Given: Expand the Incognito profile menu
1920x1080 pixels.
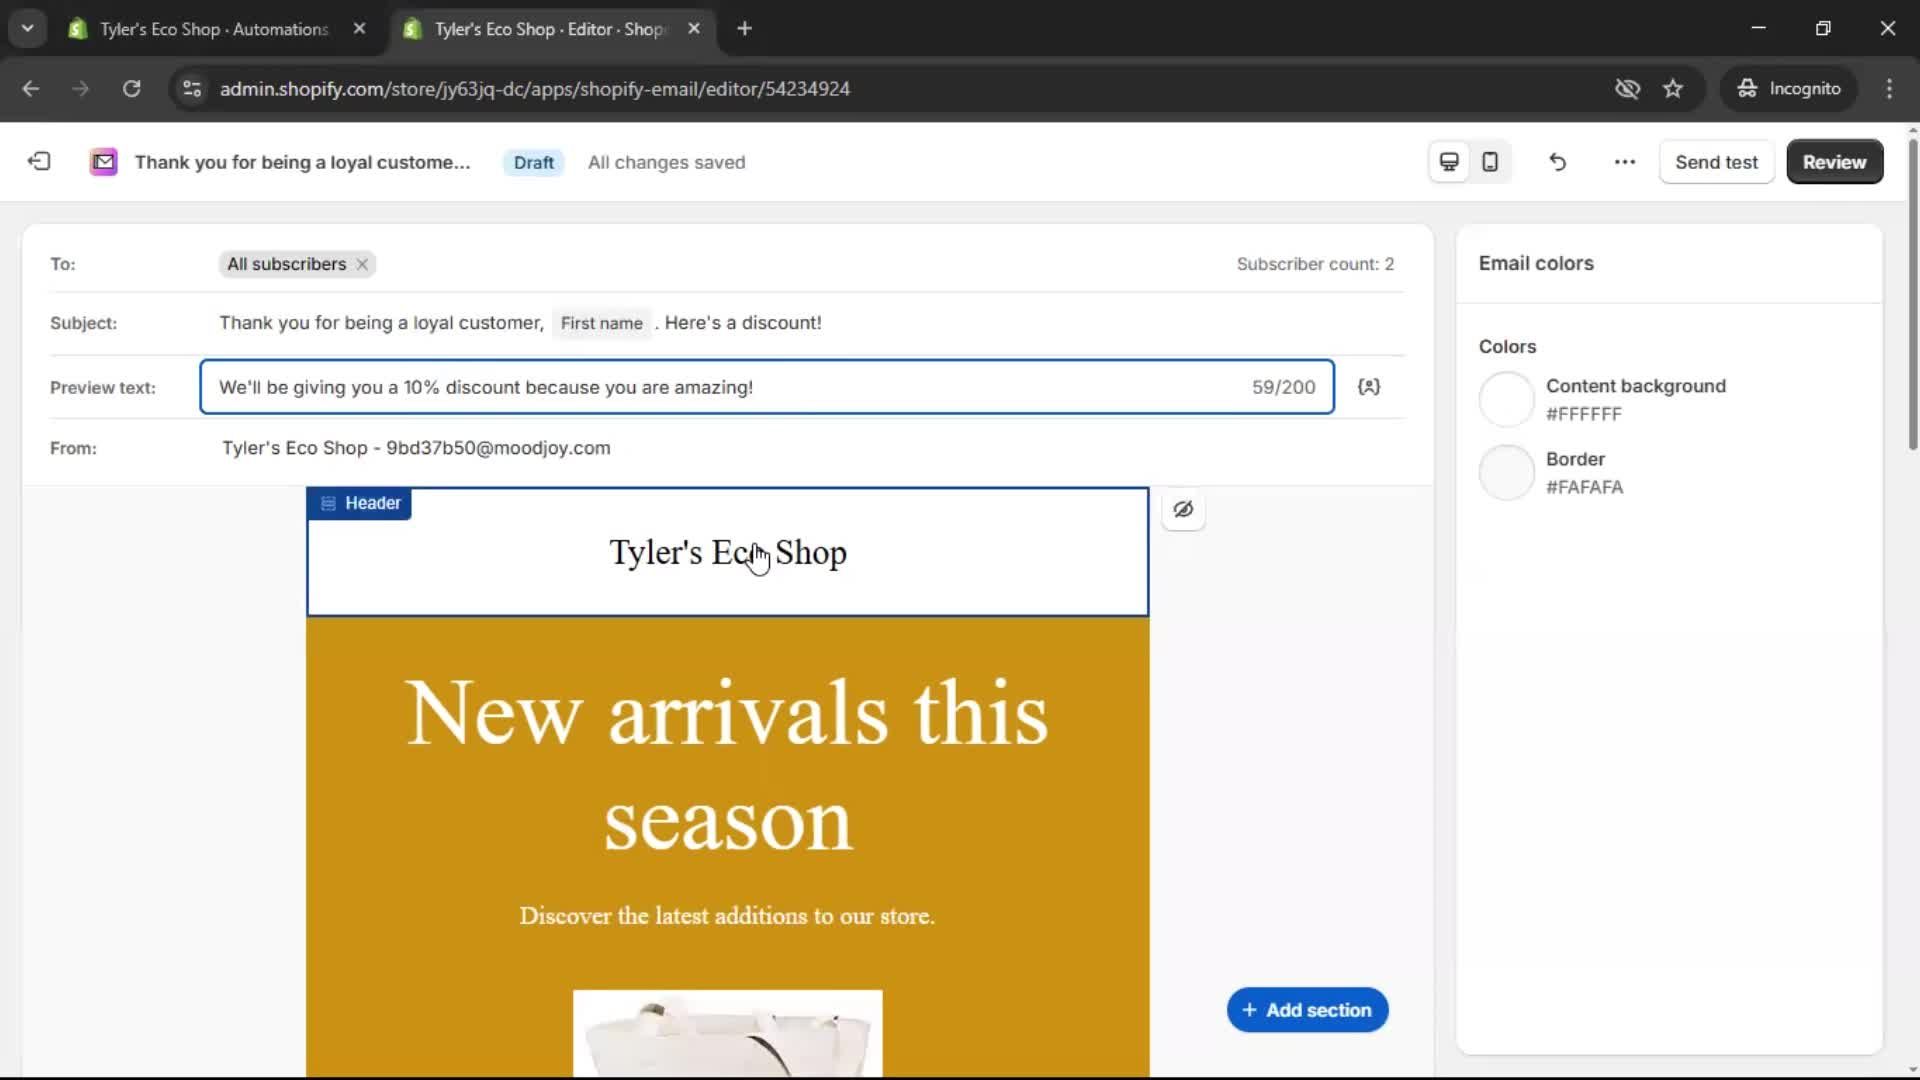Looking at the screenshot, I should click(1789, 88).
